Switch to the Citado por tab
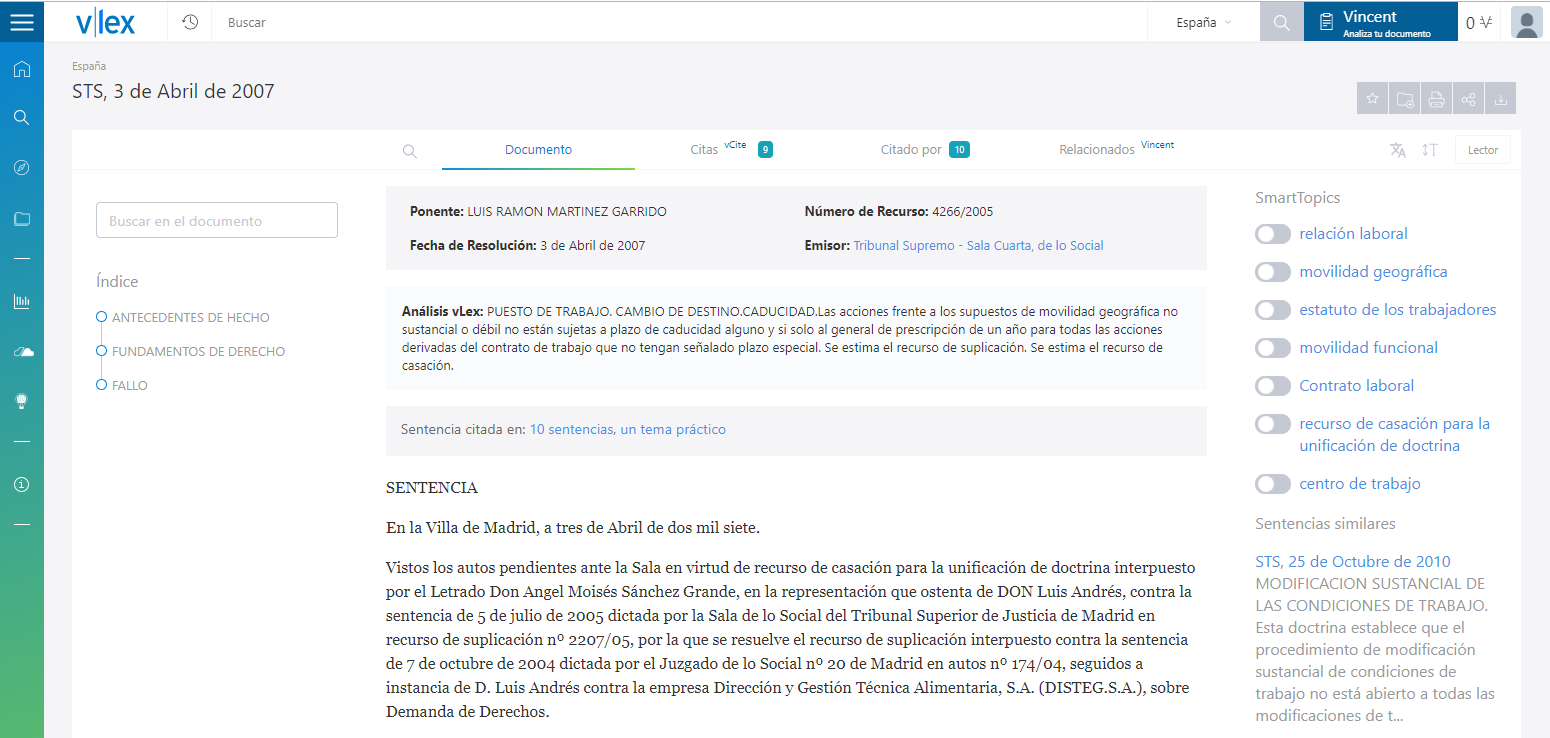This screenshot has height=738, width=1550. (913, 149)
